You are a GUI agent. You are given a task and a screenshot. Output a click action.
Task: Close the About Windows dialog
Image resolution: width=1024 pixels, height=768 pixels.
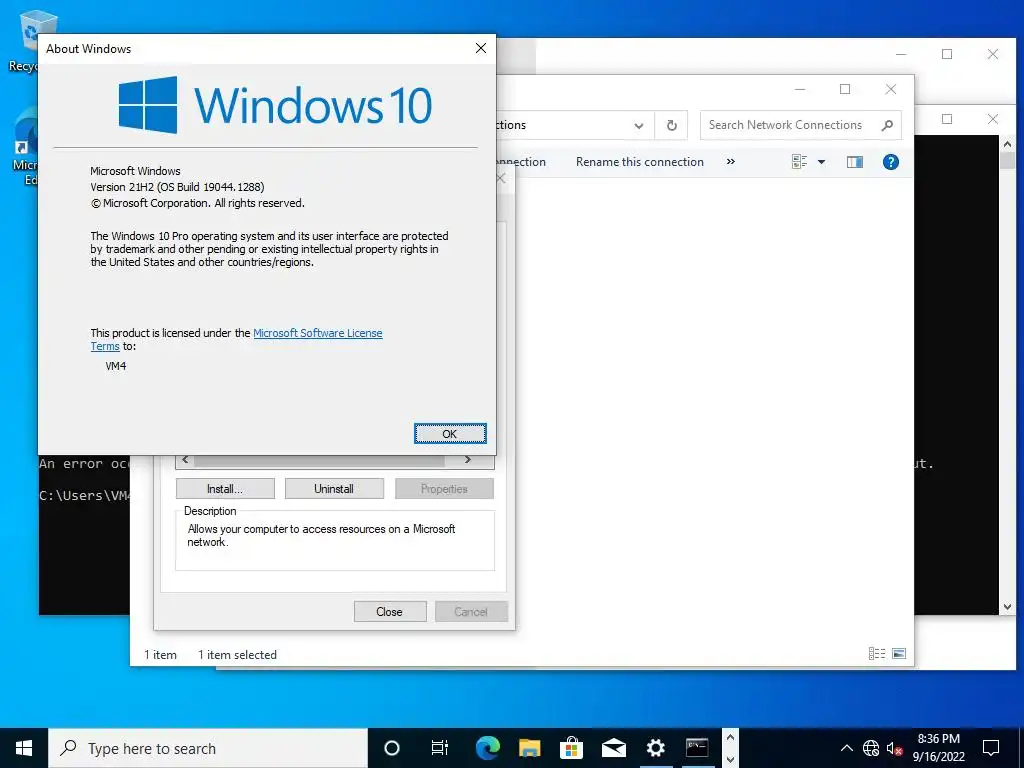481,48
